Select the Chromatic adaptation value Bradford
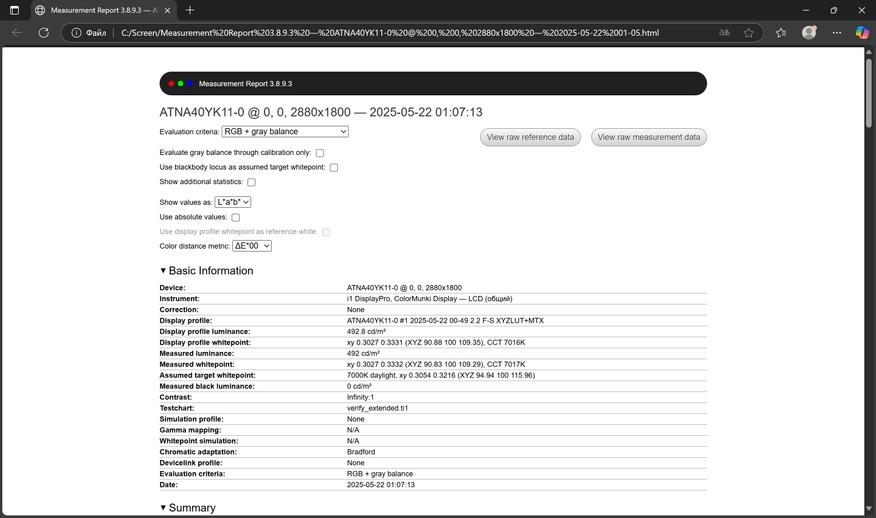876x518 pixels. [361, 452]
